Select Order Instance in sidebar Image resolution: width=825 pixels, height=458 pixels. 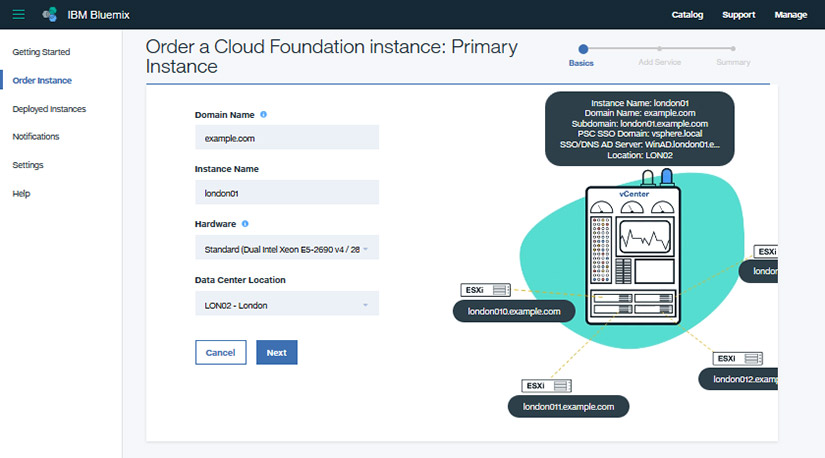(42, 81)
